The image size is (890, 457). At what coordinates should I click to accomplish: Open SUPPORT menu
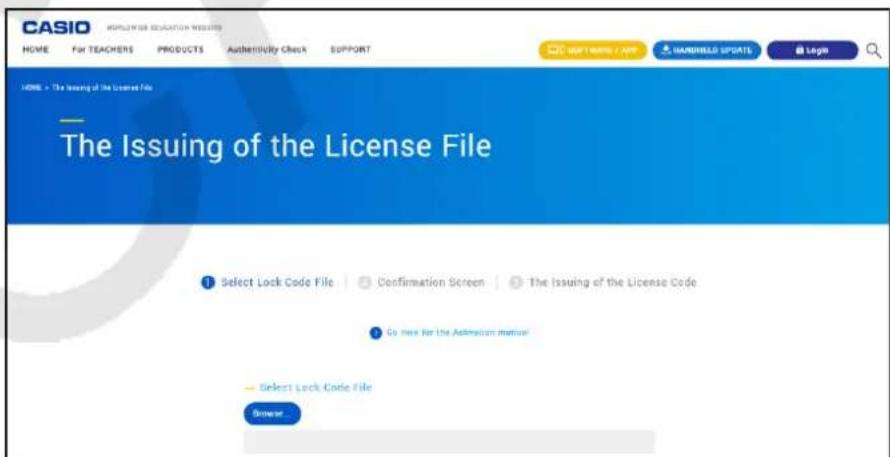[x=350, y=50]
